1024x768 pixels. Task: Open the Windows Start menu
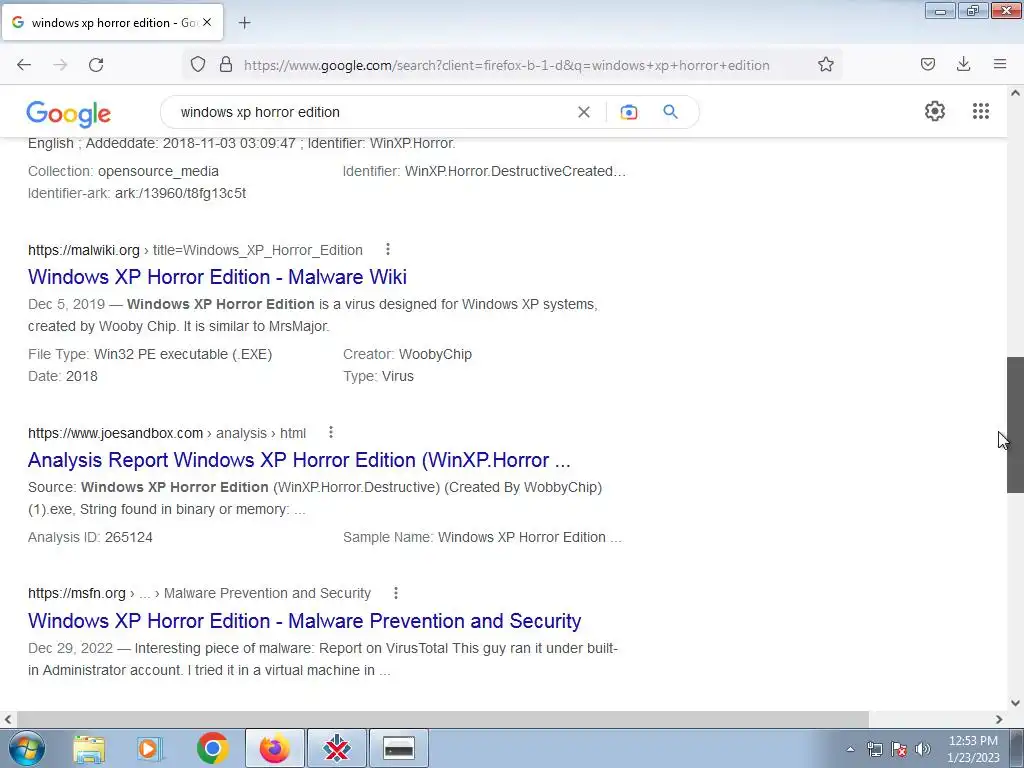pyautogui.click(x=26, y=748)
